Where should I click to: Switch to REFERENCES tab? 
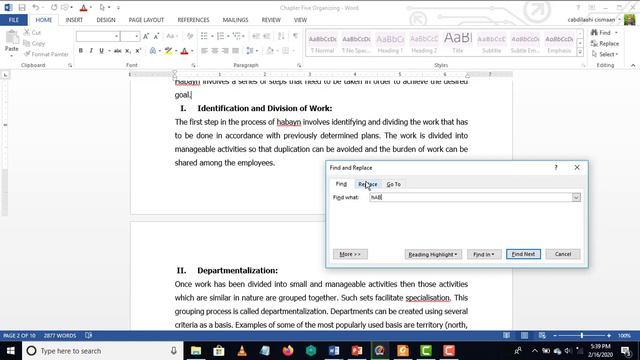tap(193, 20)
